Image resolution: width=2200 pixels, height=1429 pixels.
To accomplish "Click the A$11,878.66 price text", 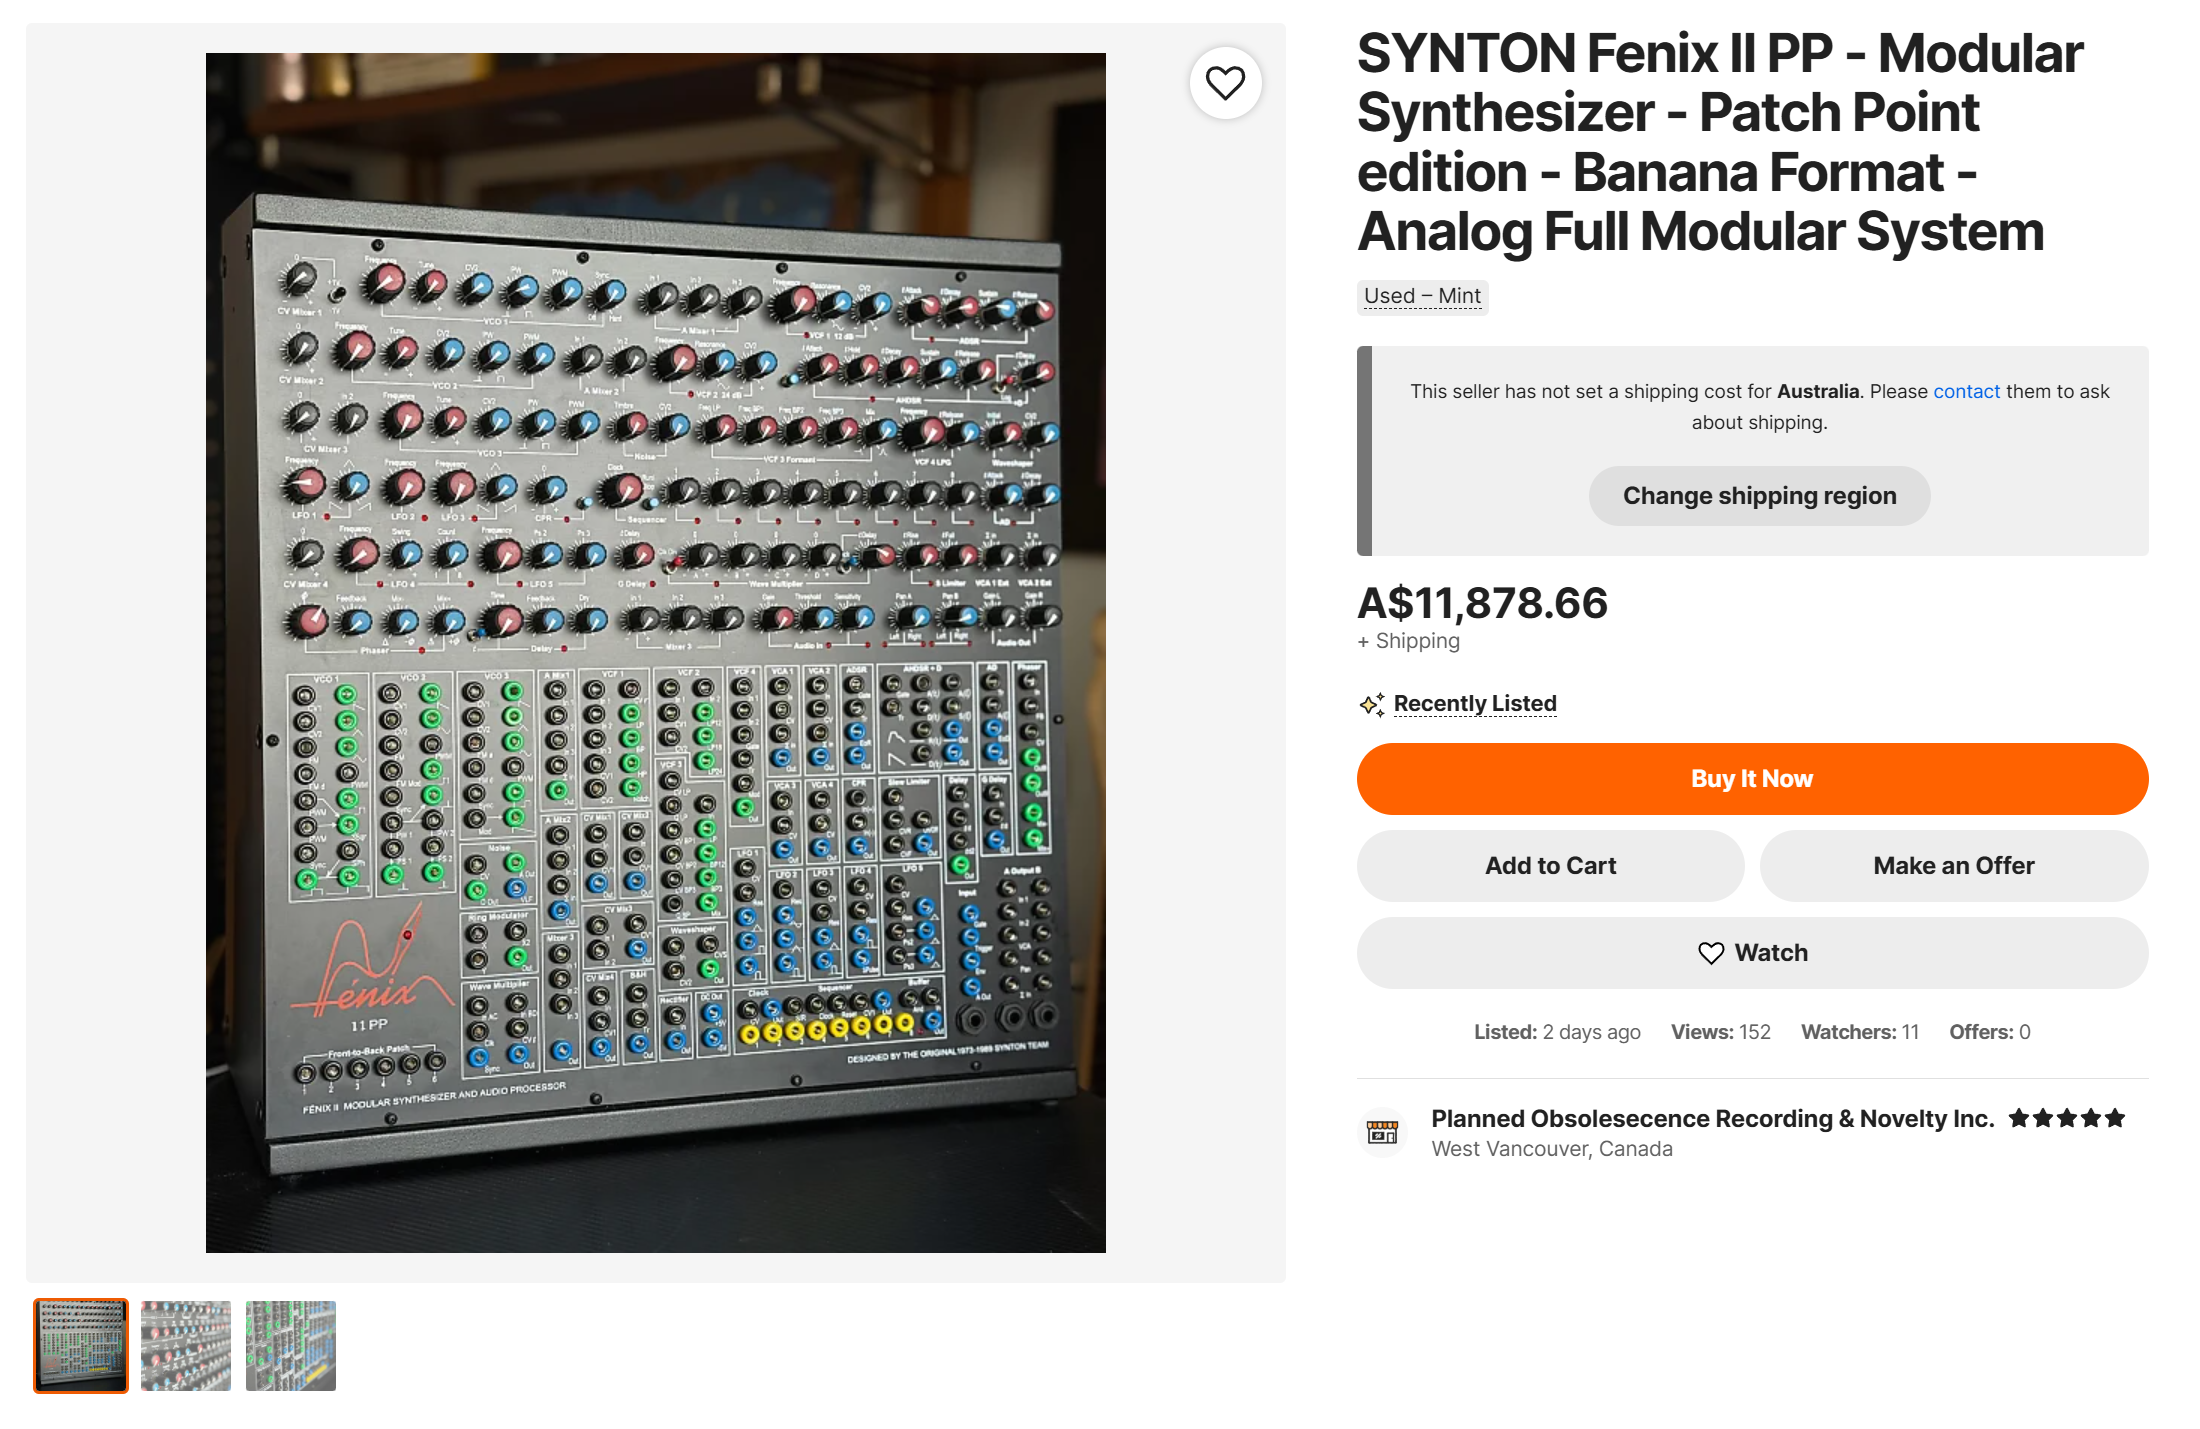I will tap(1482, 603).
